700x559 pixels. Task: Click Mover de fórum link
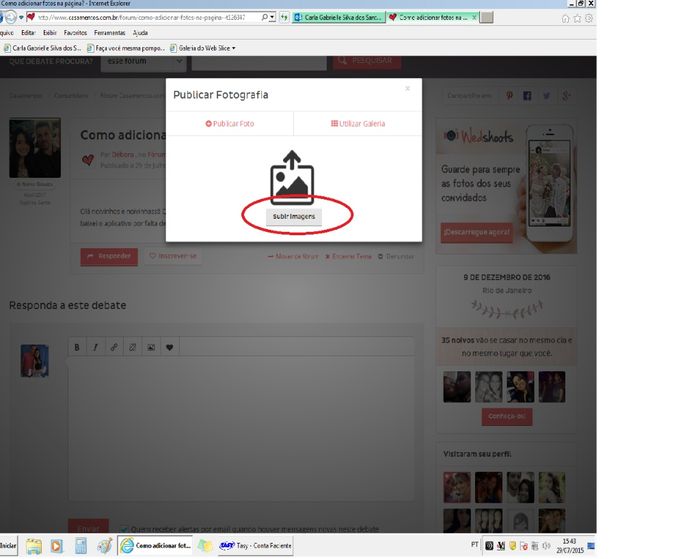coord(293,256)
